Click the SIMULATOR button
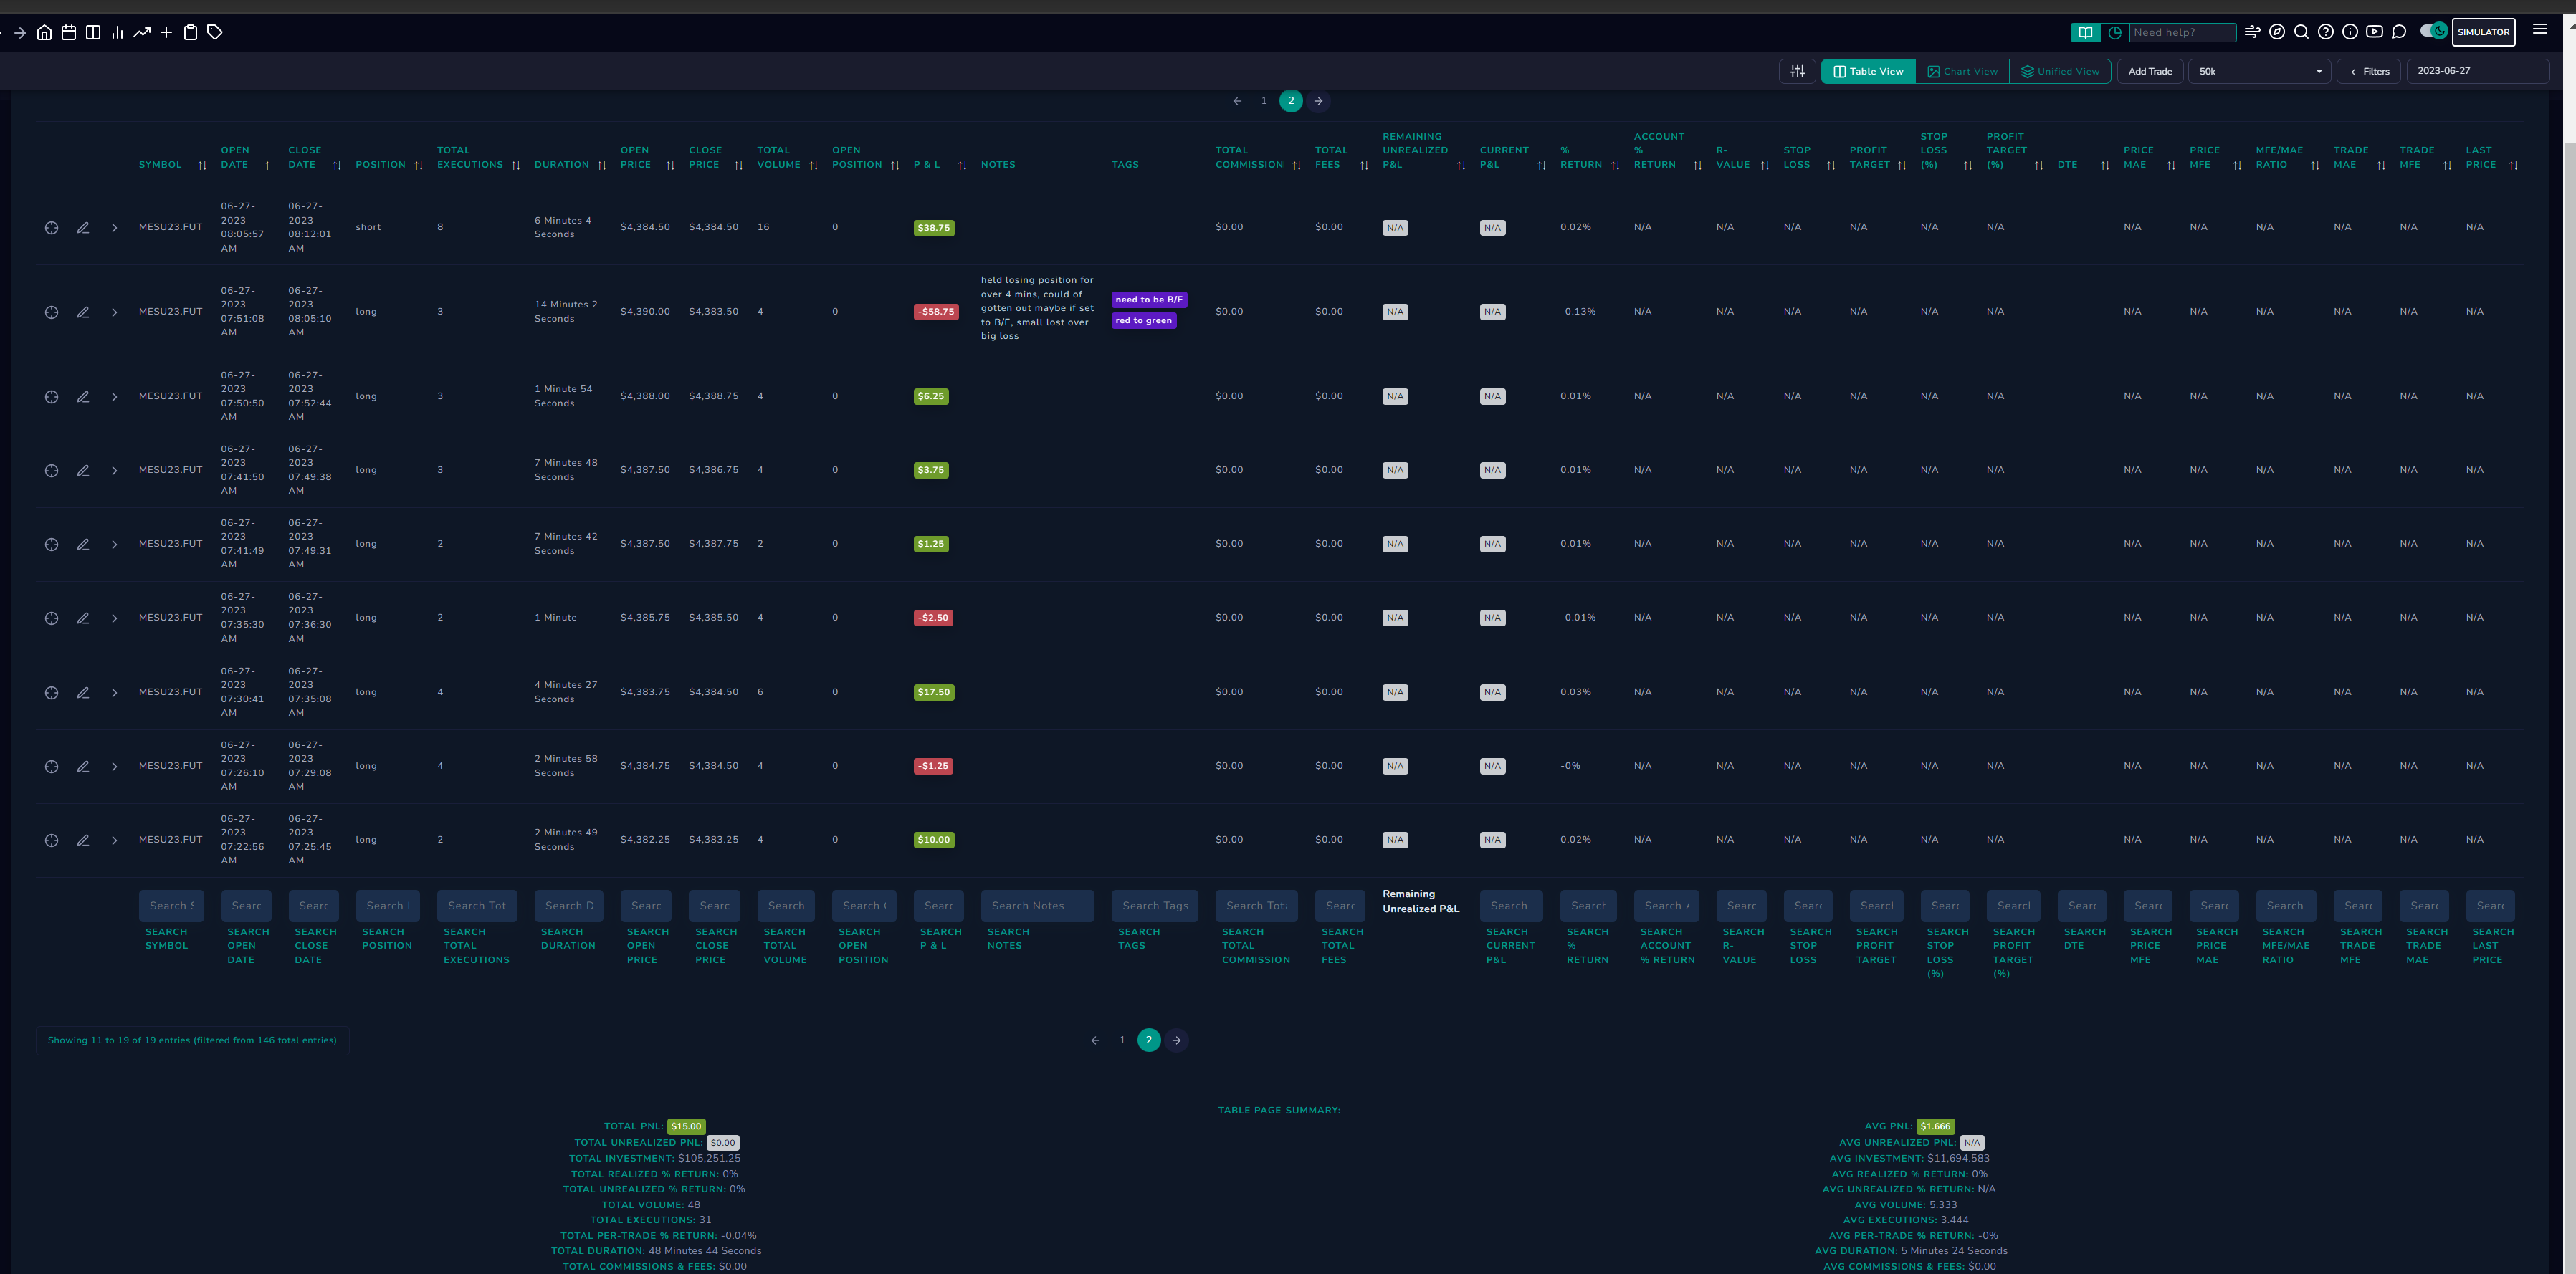 2483,32
